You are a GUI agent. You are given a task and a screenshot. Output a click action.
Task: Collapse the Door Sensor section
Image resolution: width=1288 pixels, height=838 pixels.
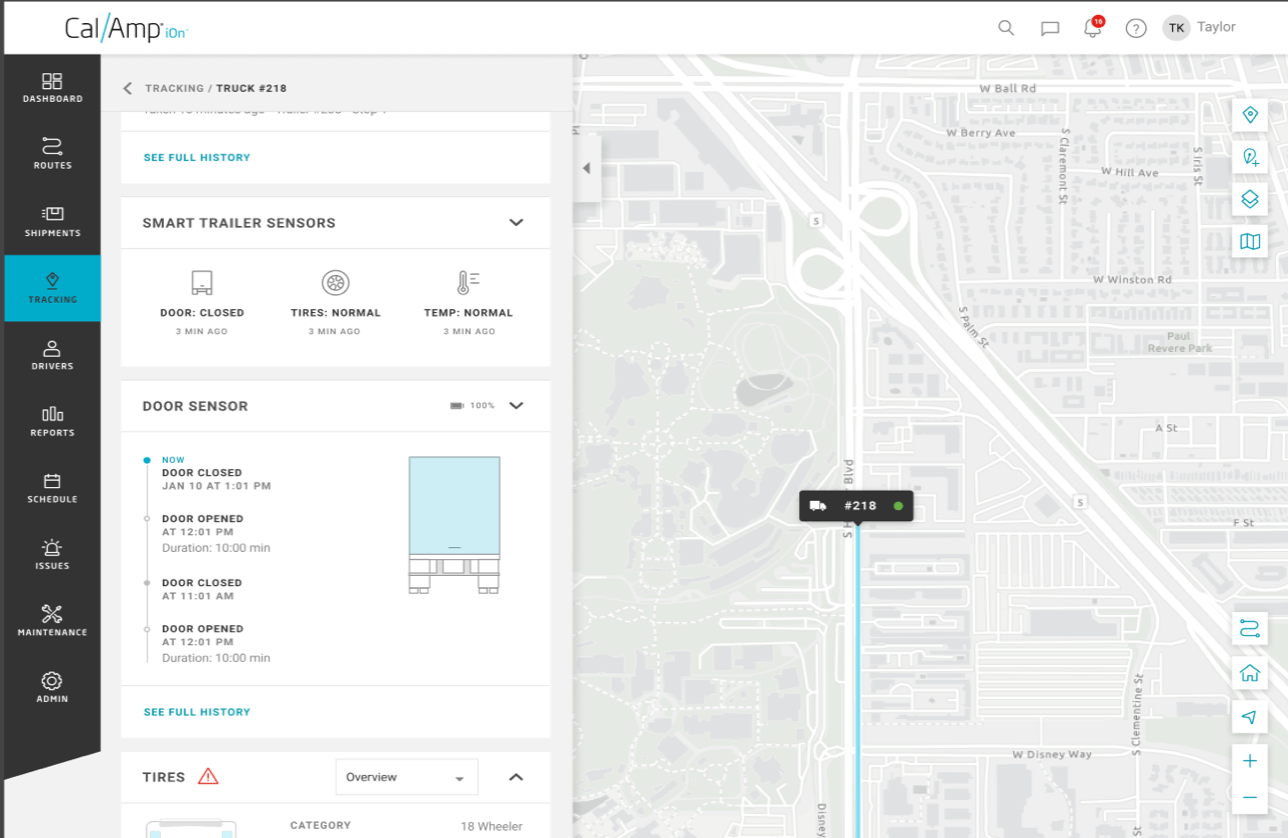(516, 405)
